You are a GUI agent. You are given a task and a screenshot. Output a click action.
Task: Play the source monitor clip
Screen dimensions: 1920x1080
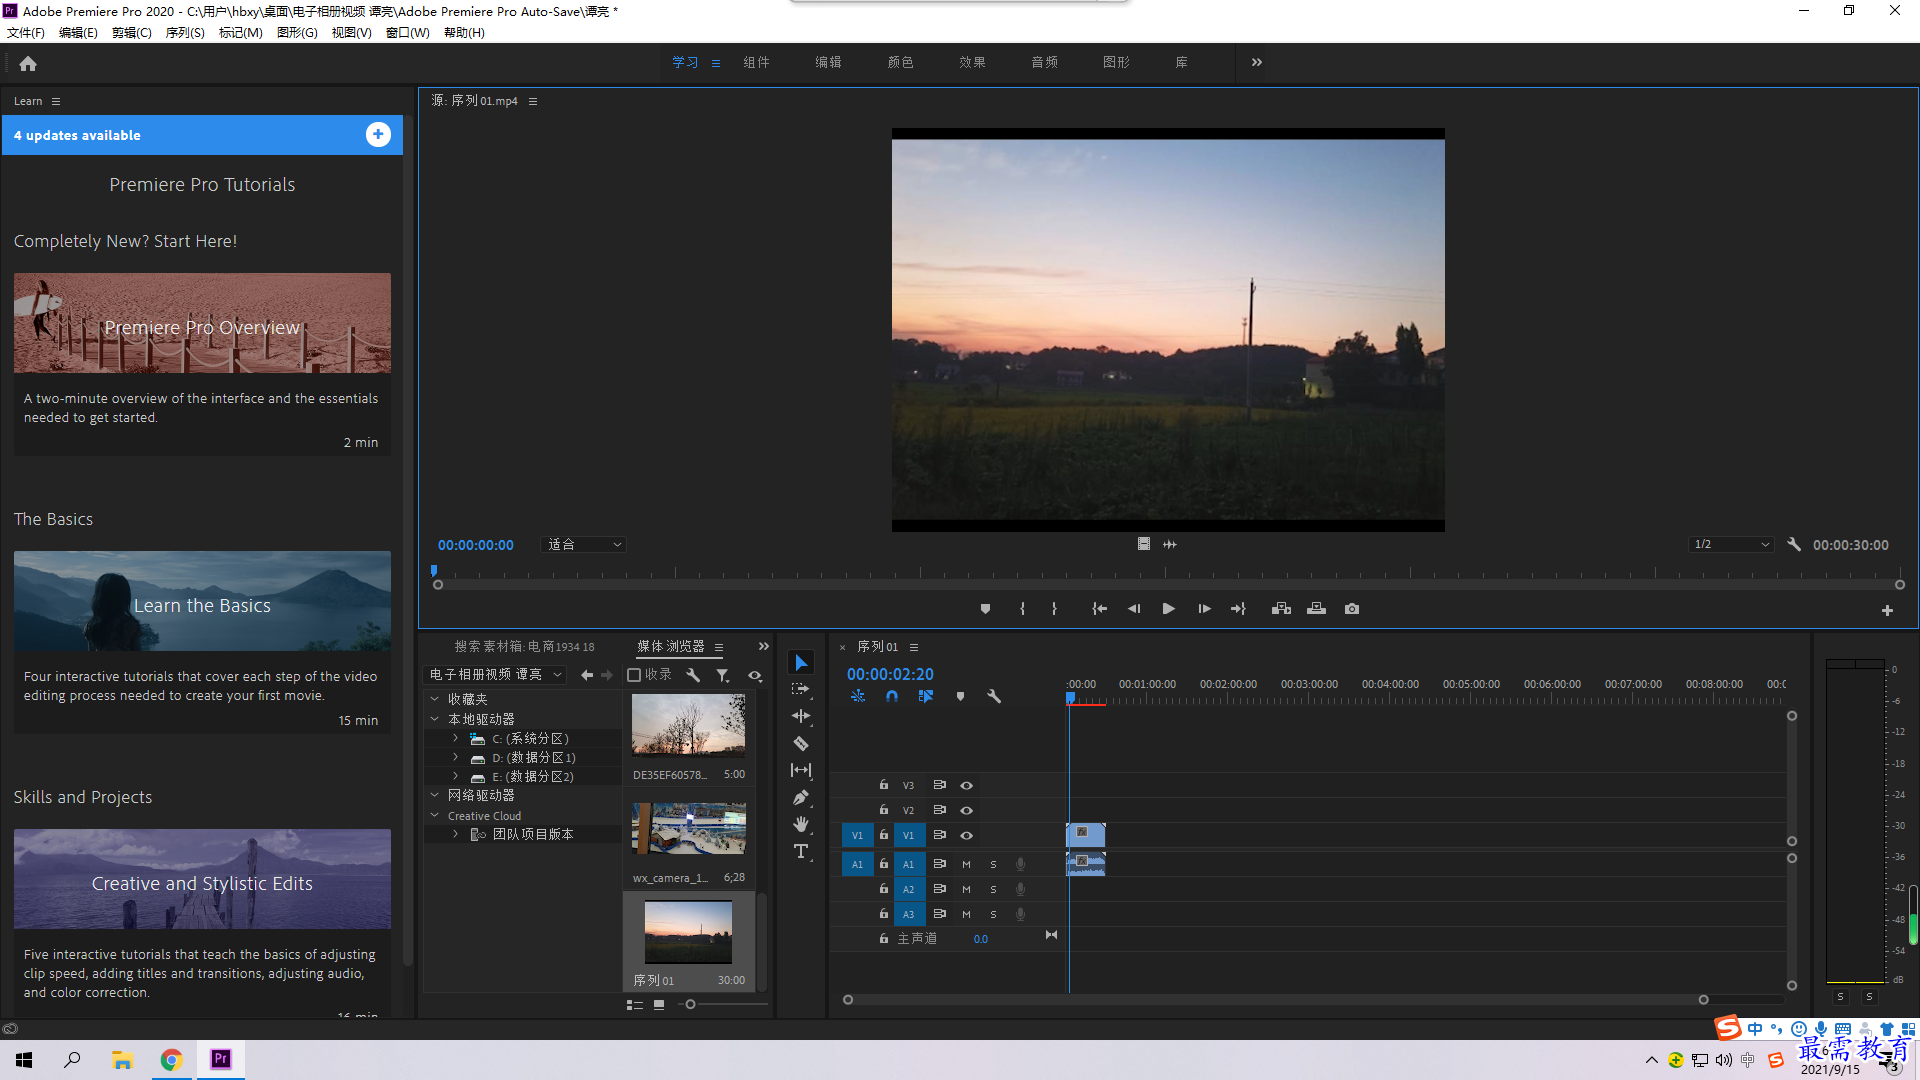tap(1168, 609)
